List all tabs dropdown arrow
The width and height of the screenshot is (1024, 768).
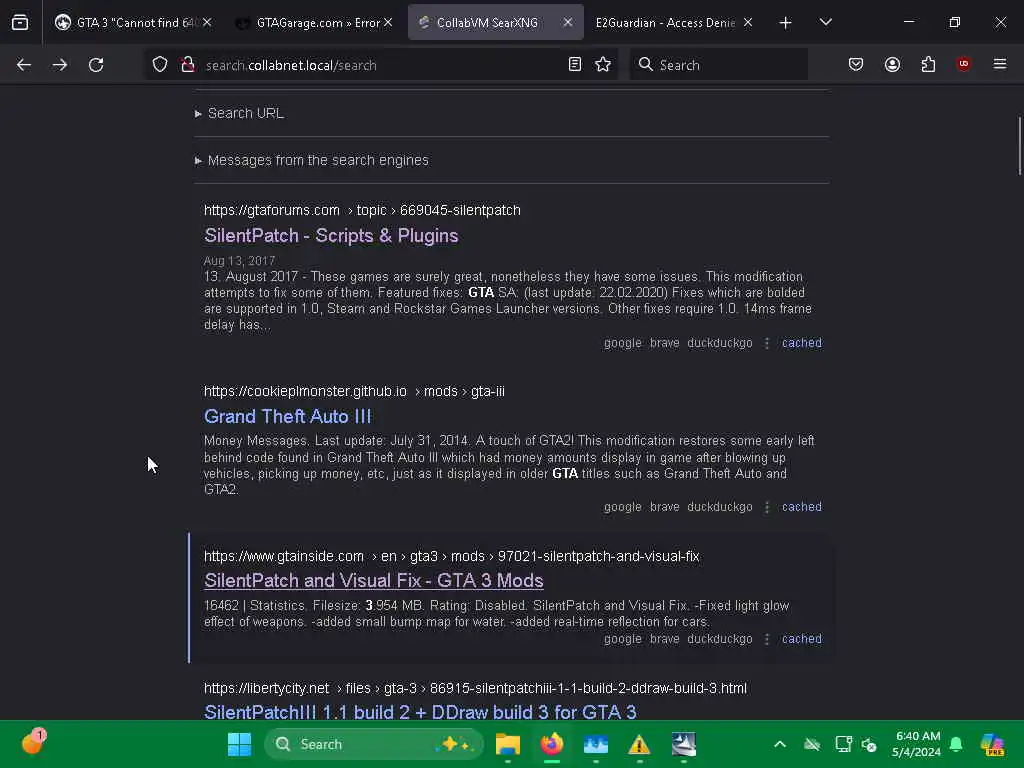(x=825, y=23)
